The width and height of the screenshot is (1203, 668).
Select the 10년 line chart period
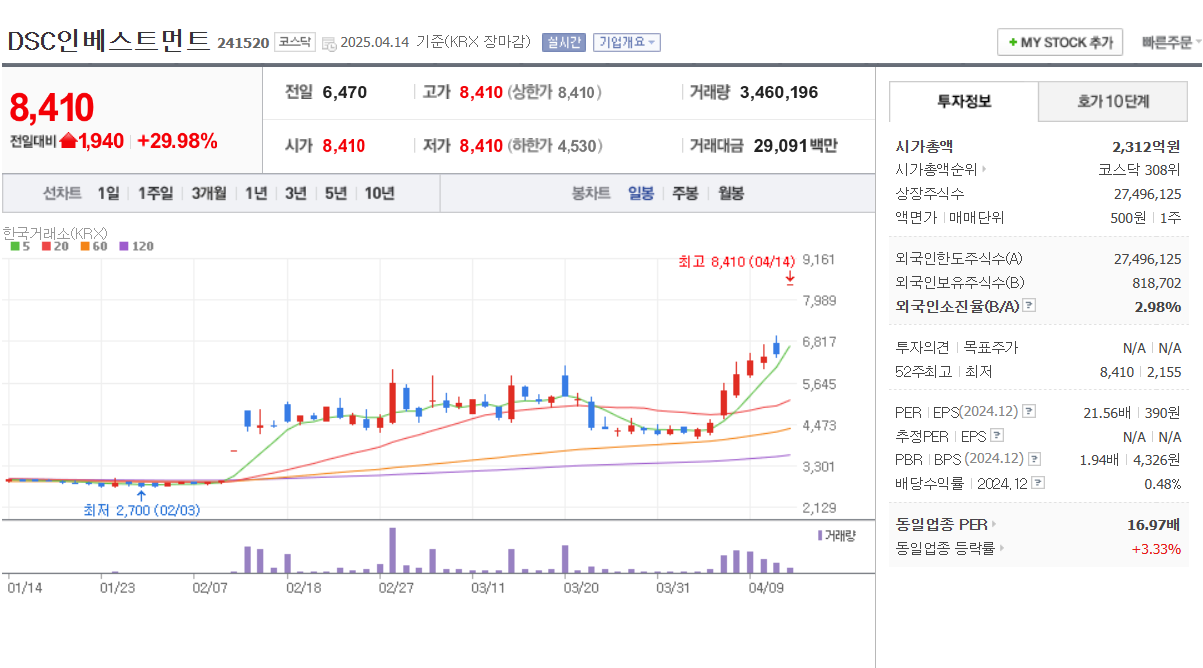379,193
